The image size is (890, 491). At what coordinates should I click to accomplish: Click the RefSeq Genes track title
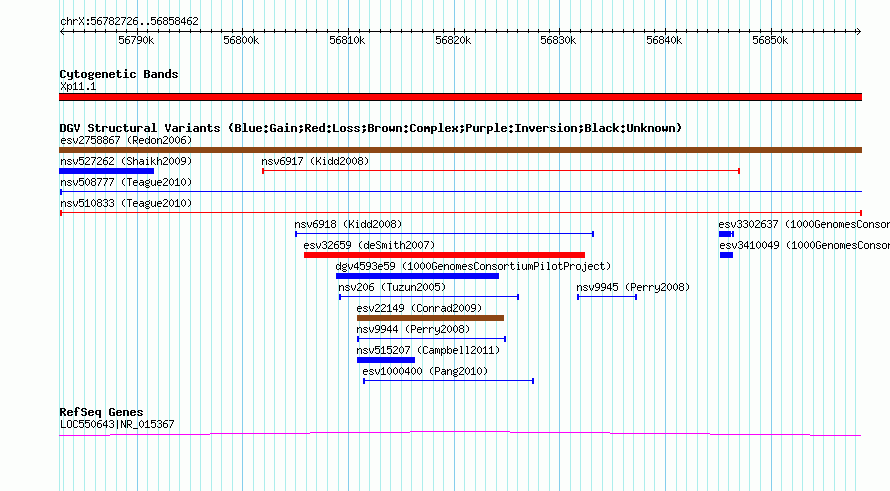tap(101, 412)
